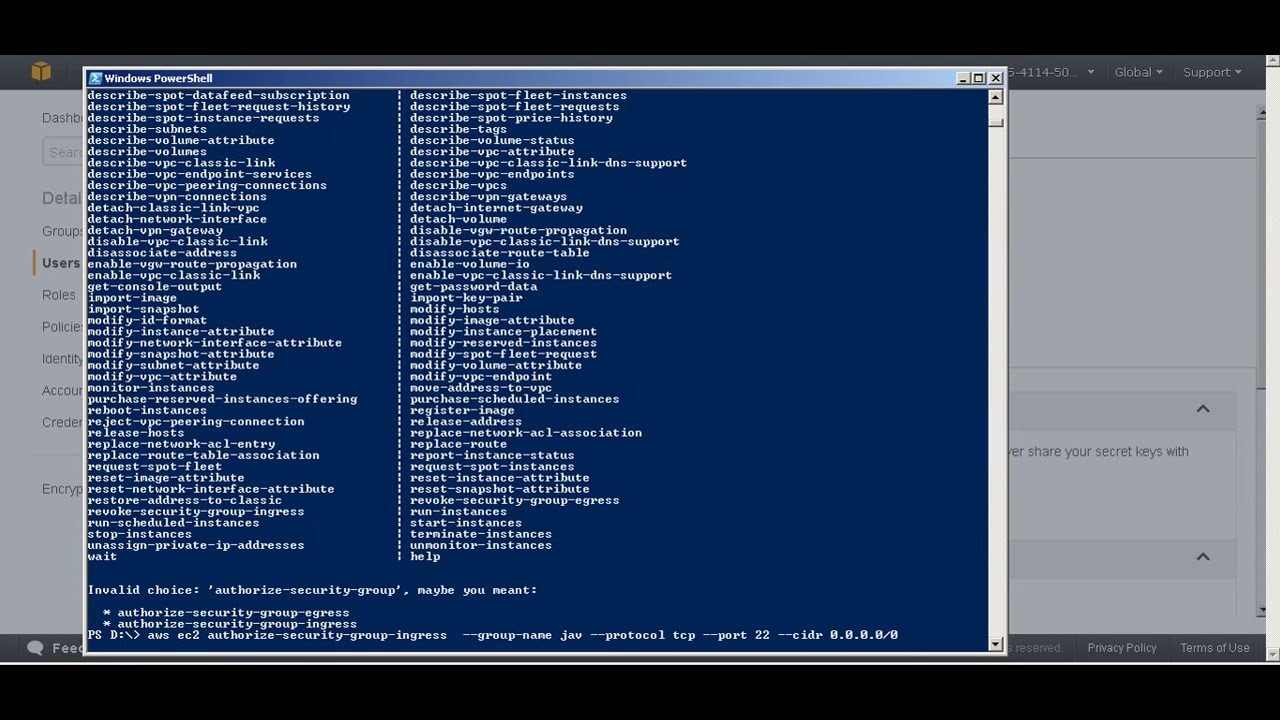Click the feedback speech bubble icon
The width and height of the screenshot is (1280, 720).
tap(36, 648)
